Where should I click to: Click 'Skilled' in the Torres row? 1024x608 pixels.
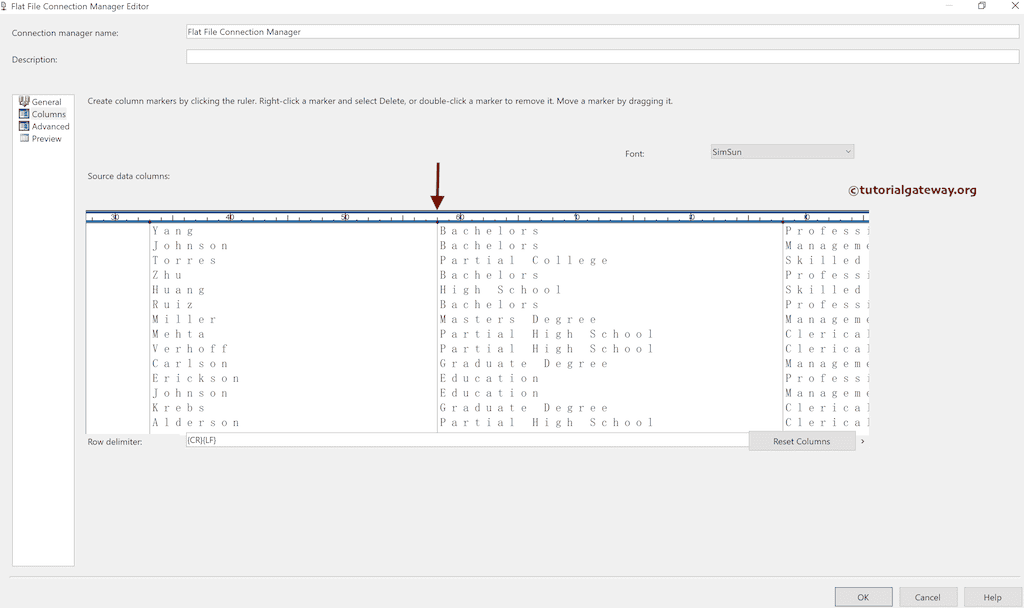click(x=824, y=260)
